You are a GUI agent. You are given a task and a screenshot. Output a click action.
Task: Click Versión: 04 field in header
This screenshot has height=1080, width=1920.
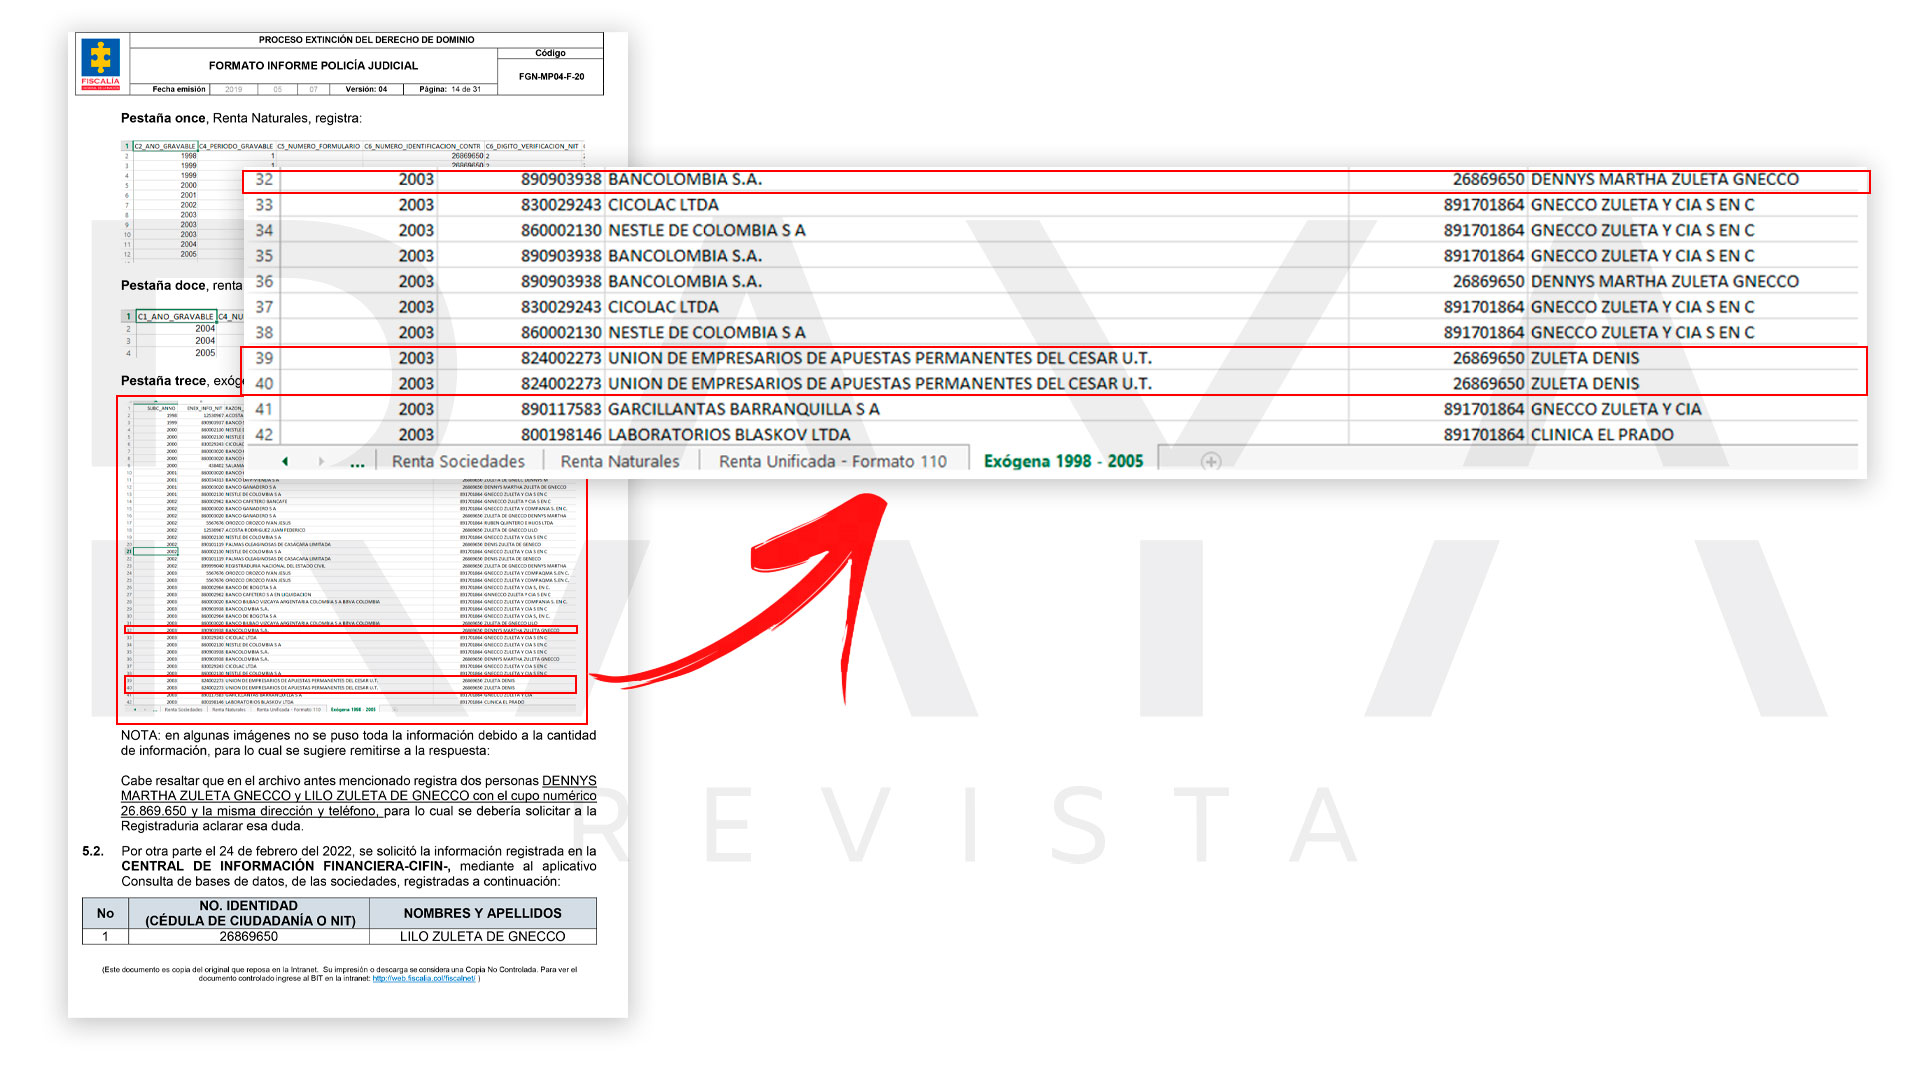click(x=366, y=89)
